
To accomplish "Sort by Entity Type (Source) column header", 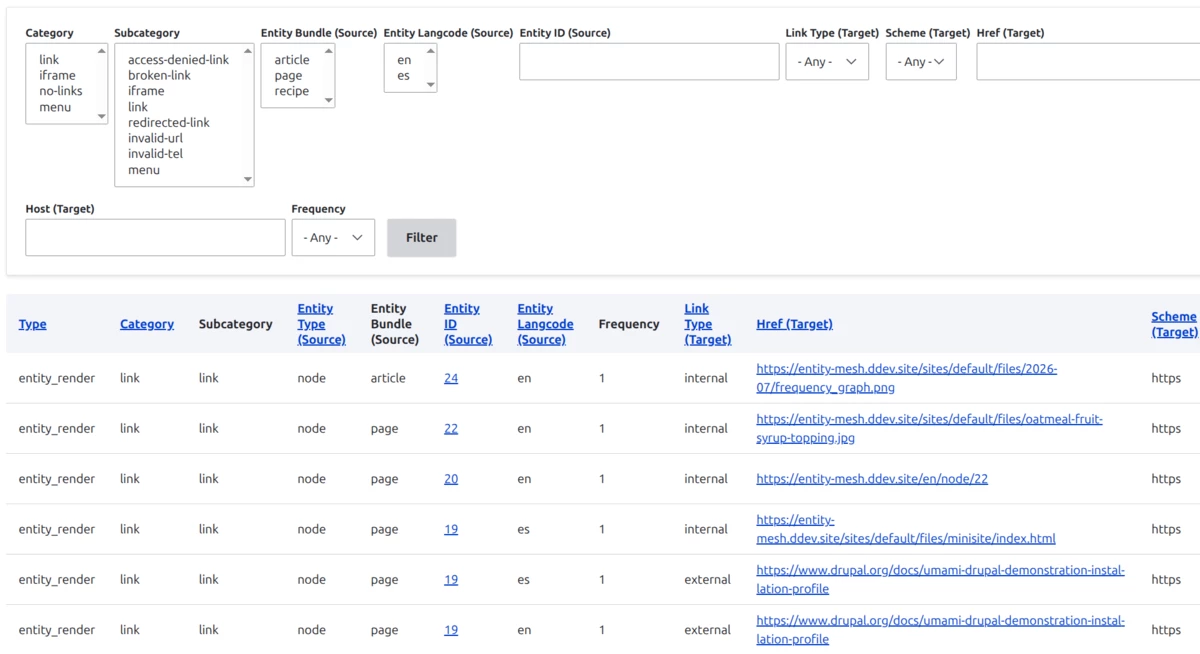I will tap(321, 324).
